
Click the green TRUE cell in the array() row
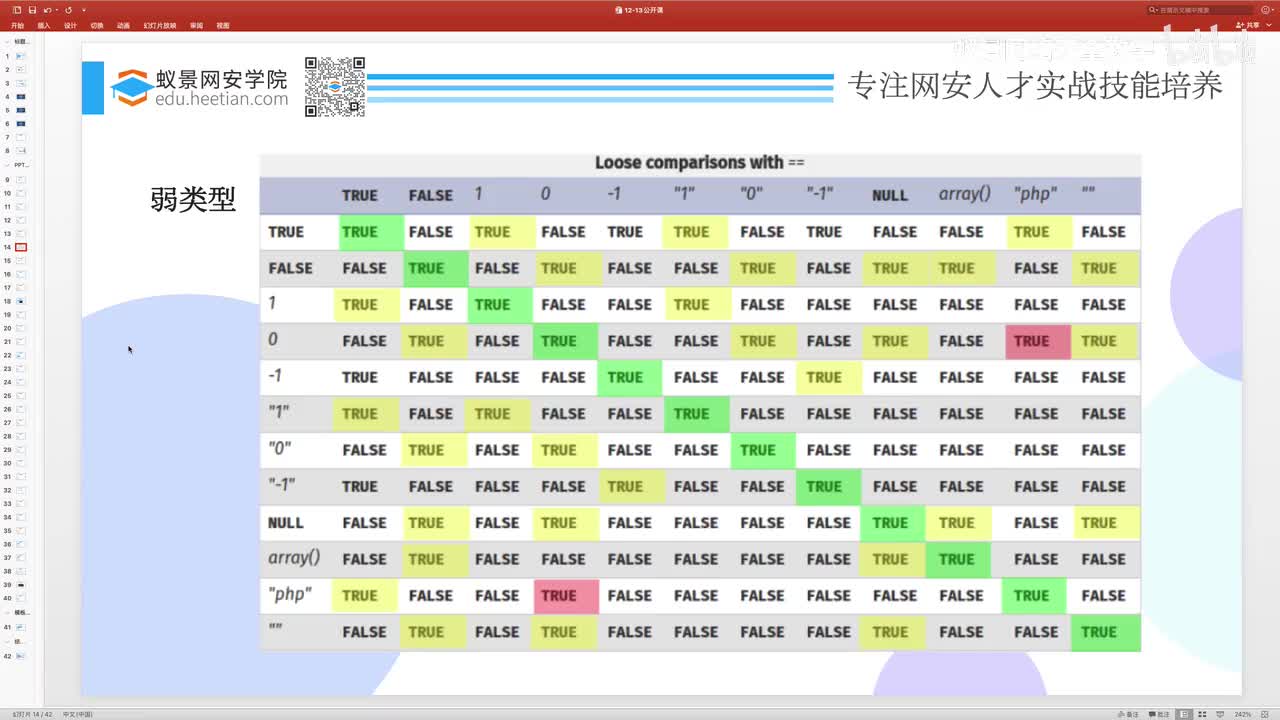pos(957,560)
